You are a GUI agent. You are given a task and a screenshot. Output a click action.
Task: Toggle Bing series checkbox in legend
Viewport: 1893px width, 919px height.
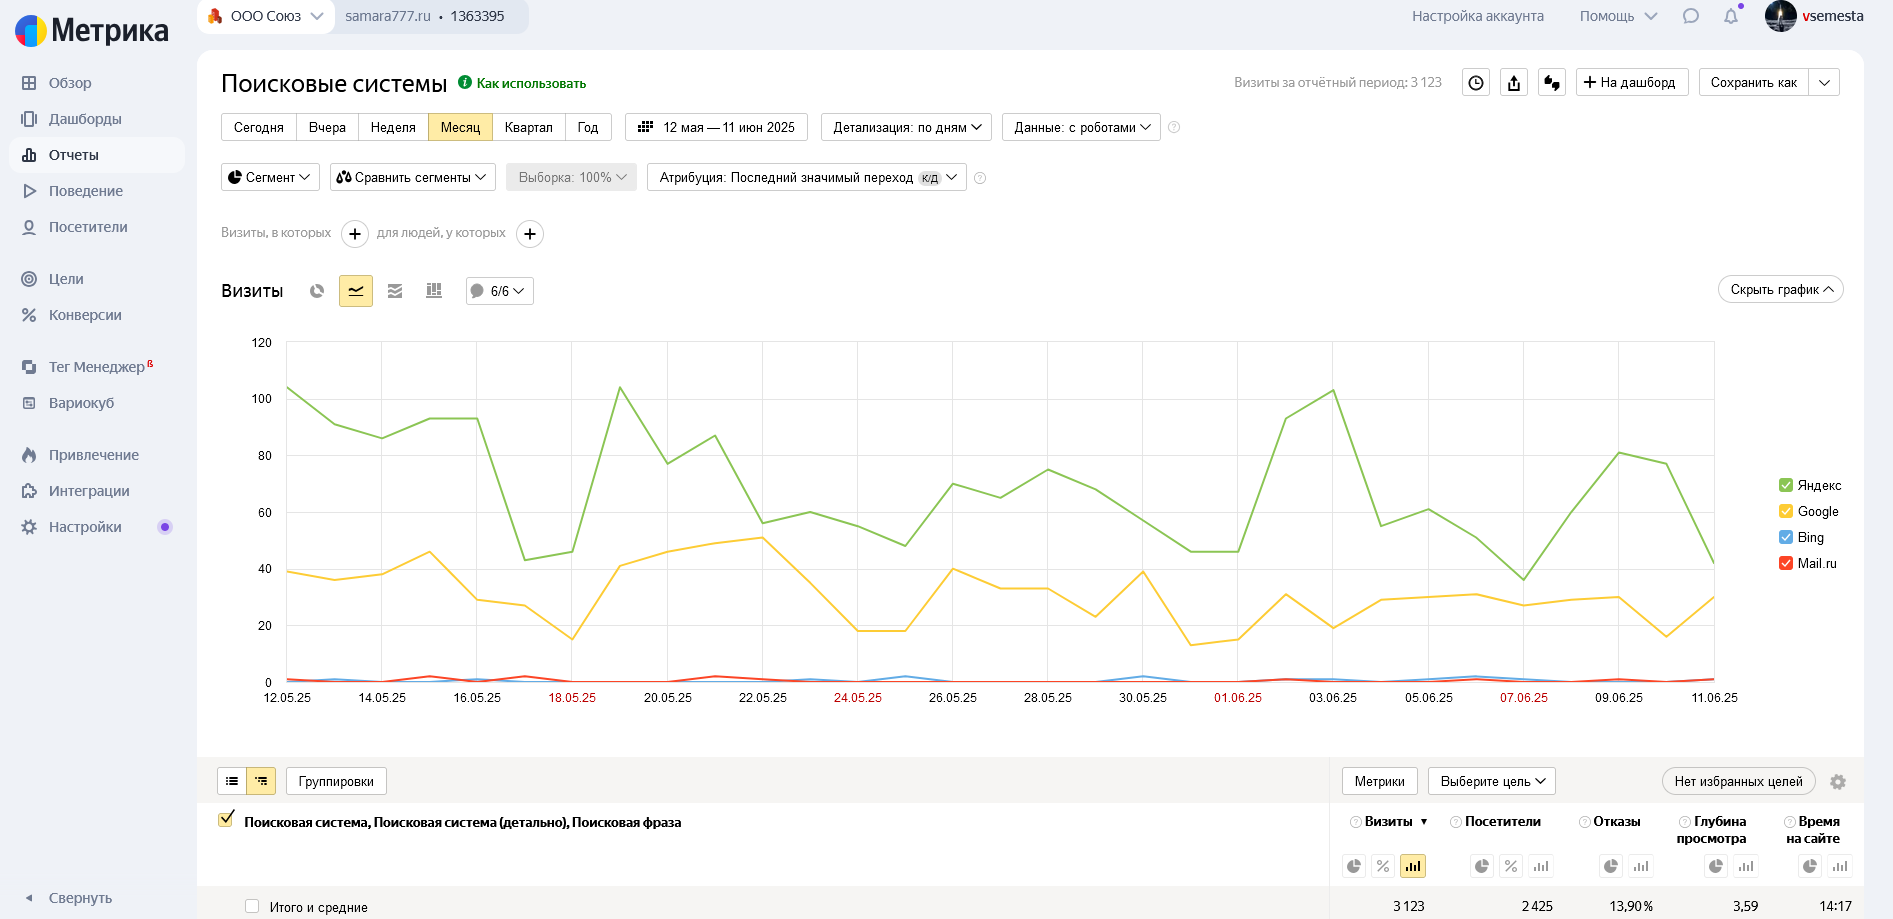(1786, 537)
